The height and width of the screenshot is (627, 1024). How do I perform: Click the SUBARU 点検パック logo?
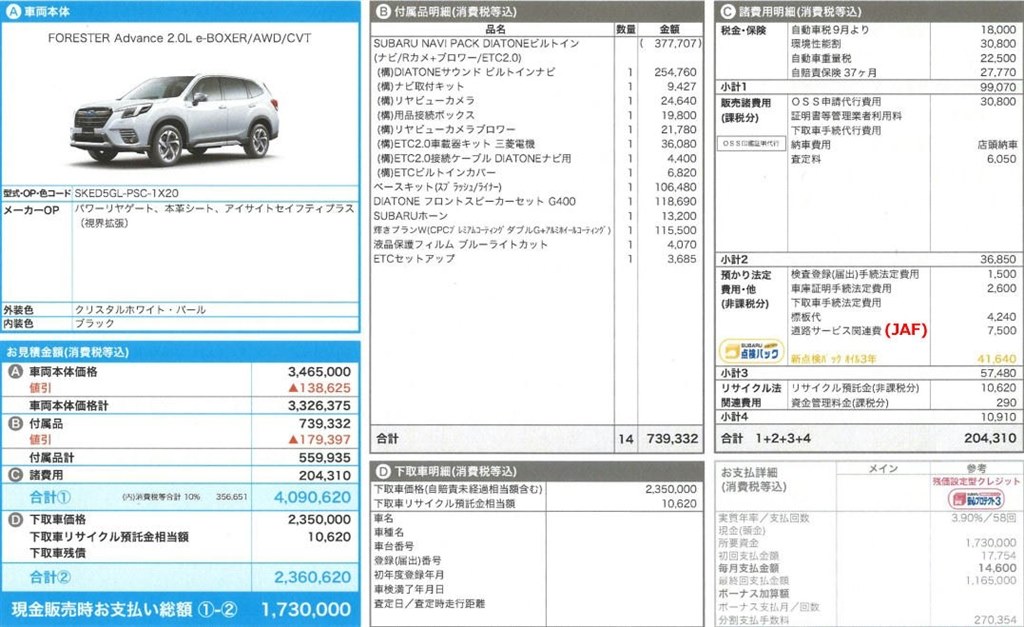pos(751,351)
